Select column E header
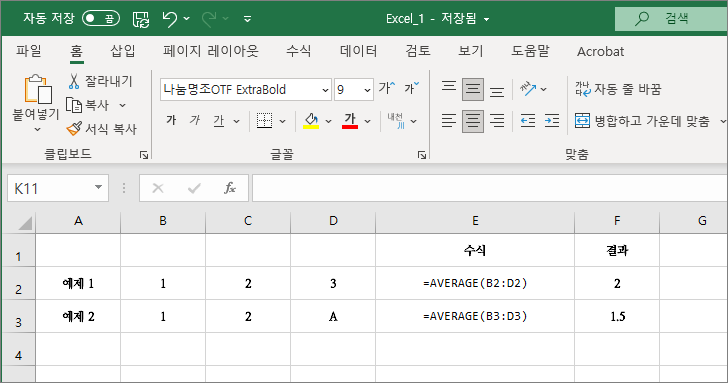This screenshot has width=728, height=383. [474, 221]
